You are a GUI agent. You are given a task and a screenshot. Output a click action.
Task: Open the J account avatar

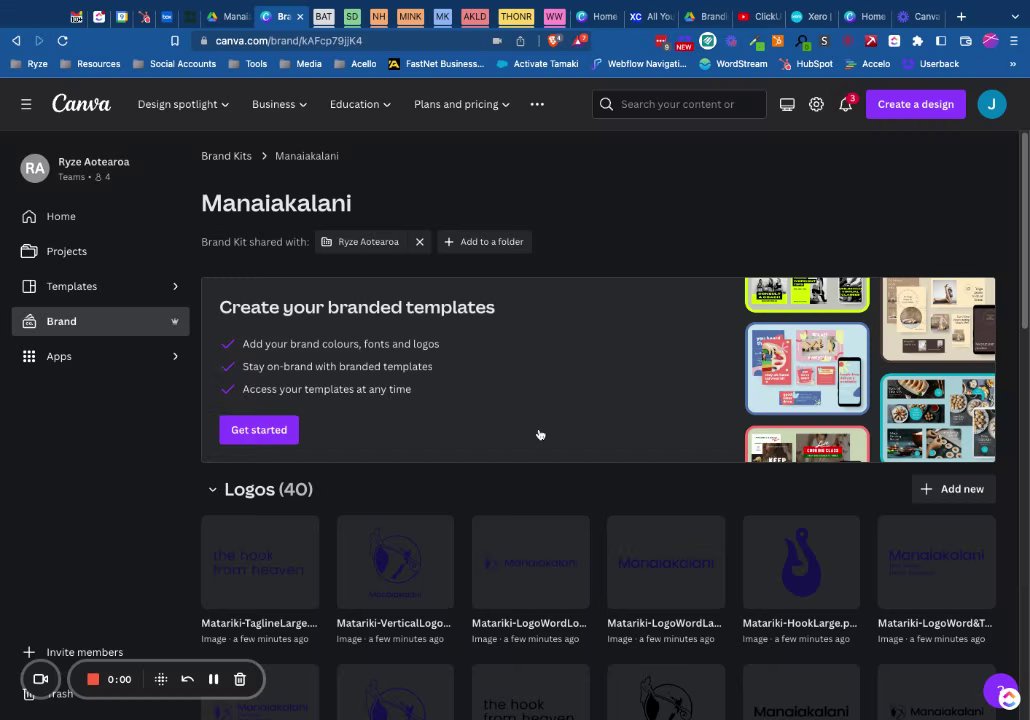tap(992, 104)
